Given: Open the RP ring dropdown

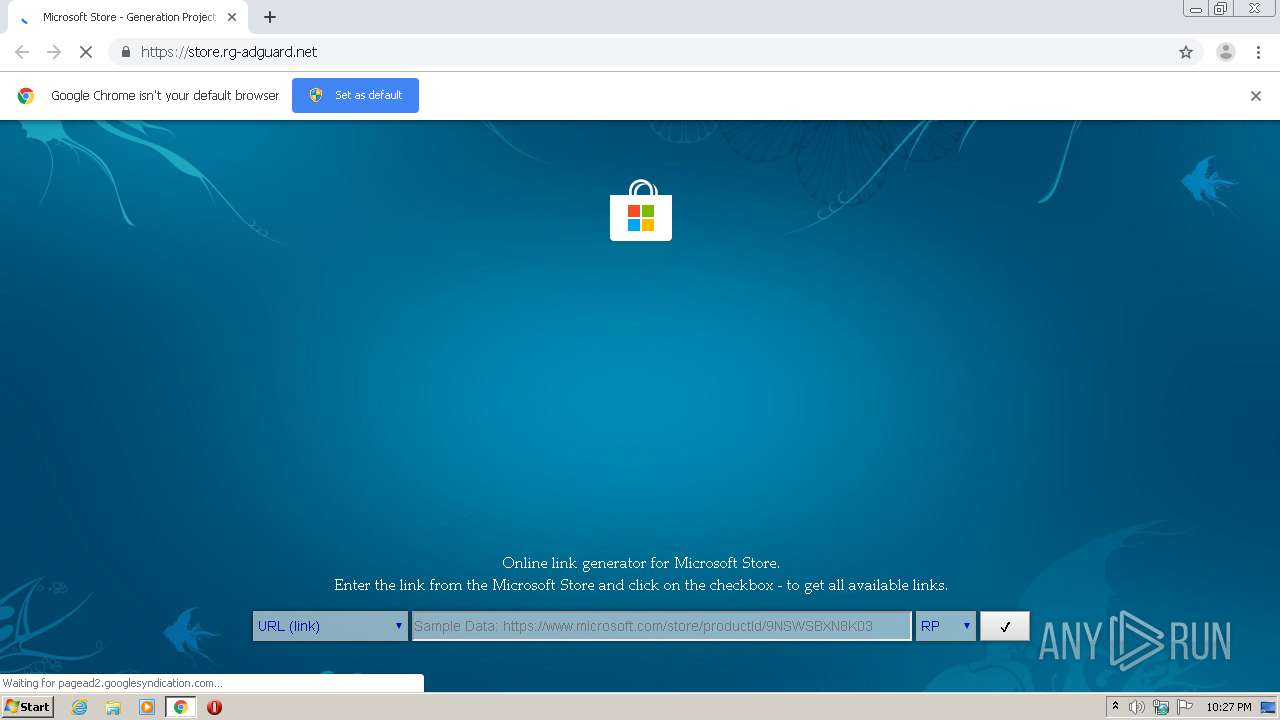Looking at the screenshot, I should tap(945, 626).
